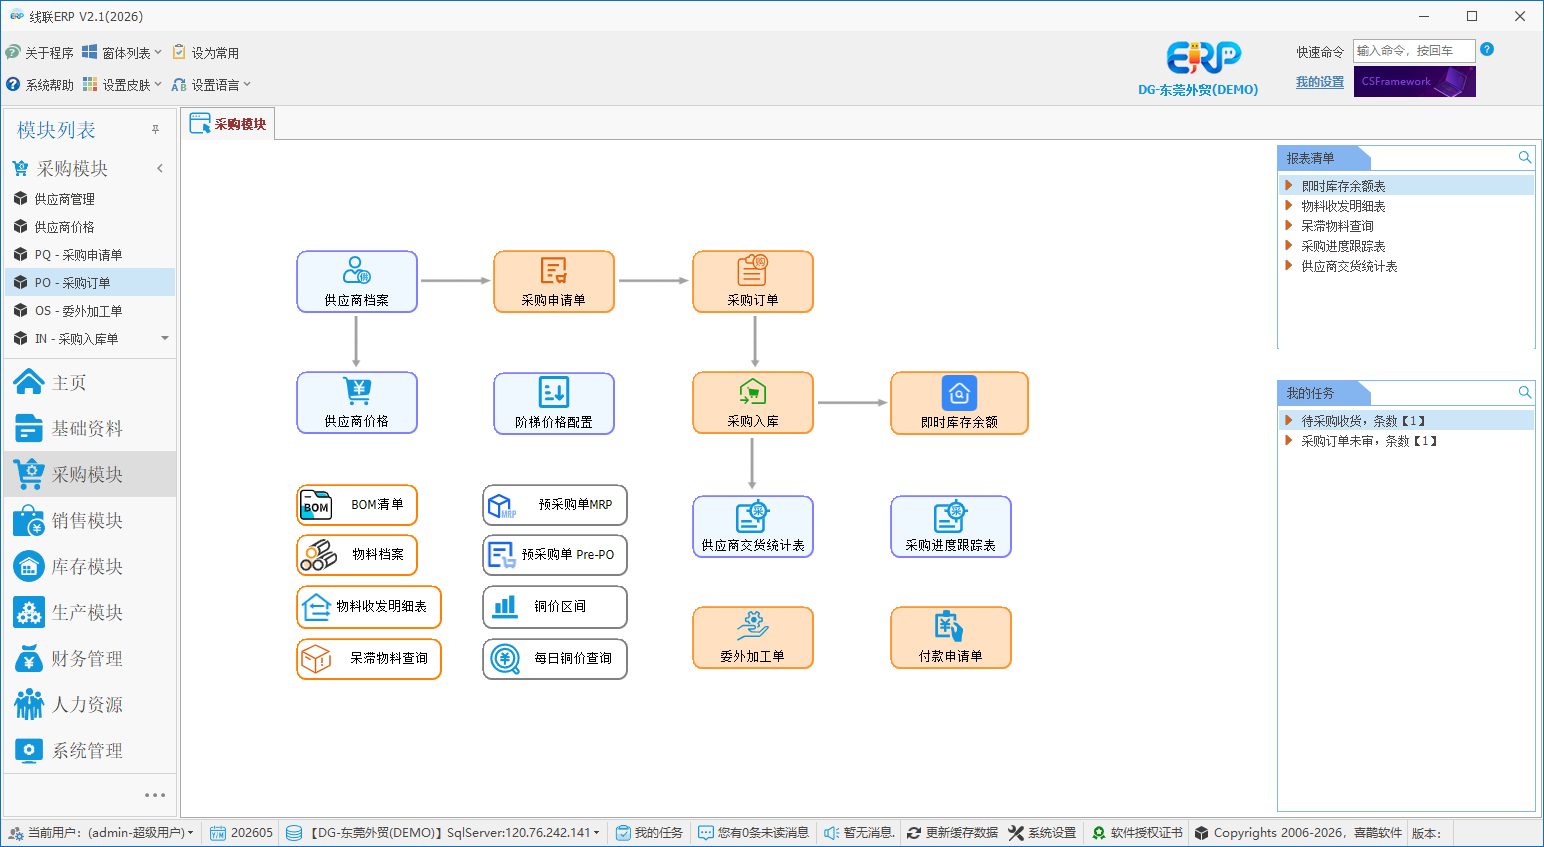The height and width of the screenshot is (847, 1544).
Task: Open the BOM清单 icon button
Action: click(357, 505)
